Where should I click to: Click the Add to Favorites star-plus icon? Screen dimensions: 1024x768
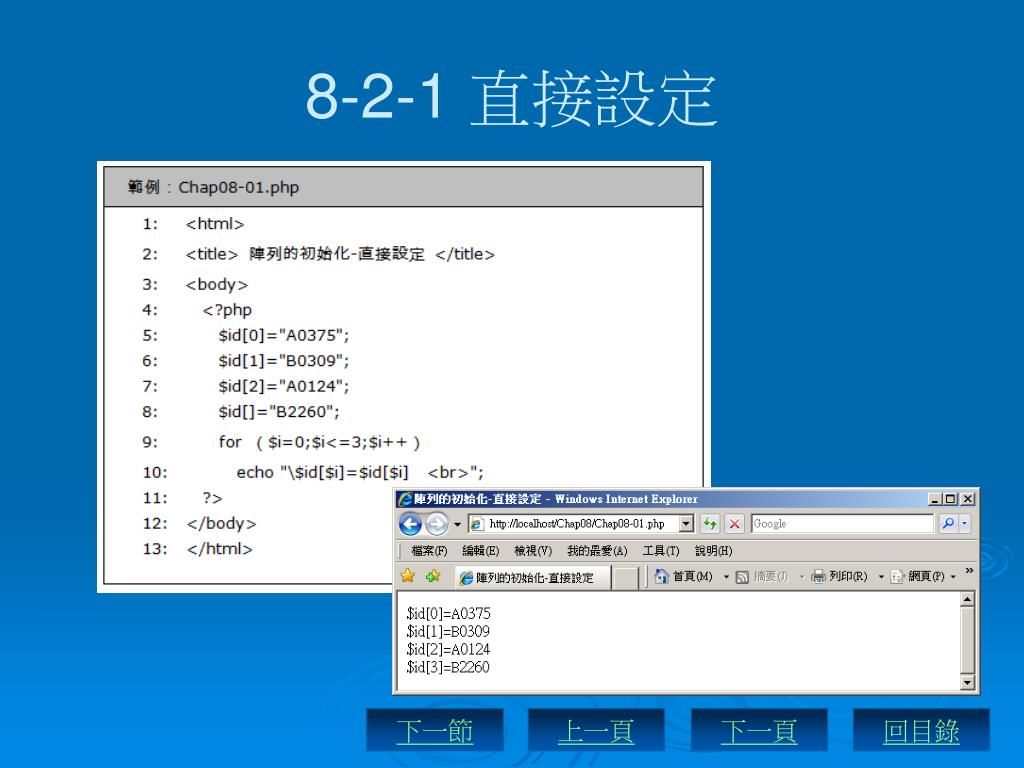coord(432,576)
